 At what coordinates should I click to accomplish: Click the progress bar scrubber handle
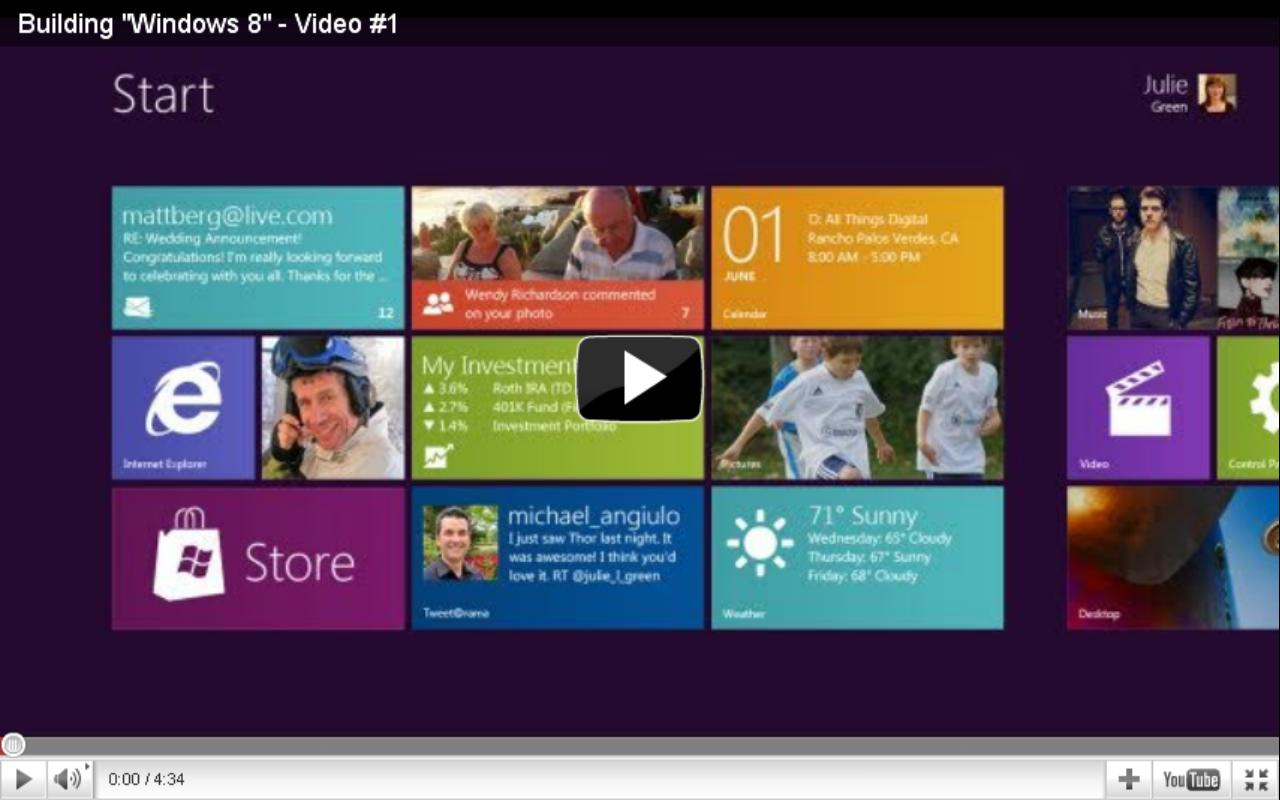click(x=13, y=745)
